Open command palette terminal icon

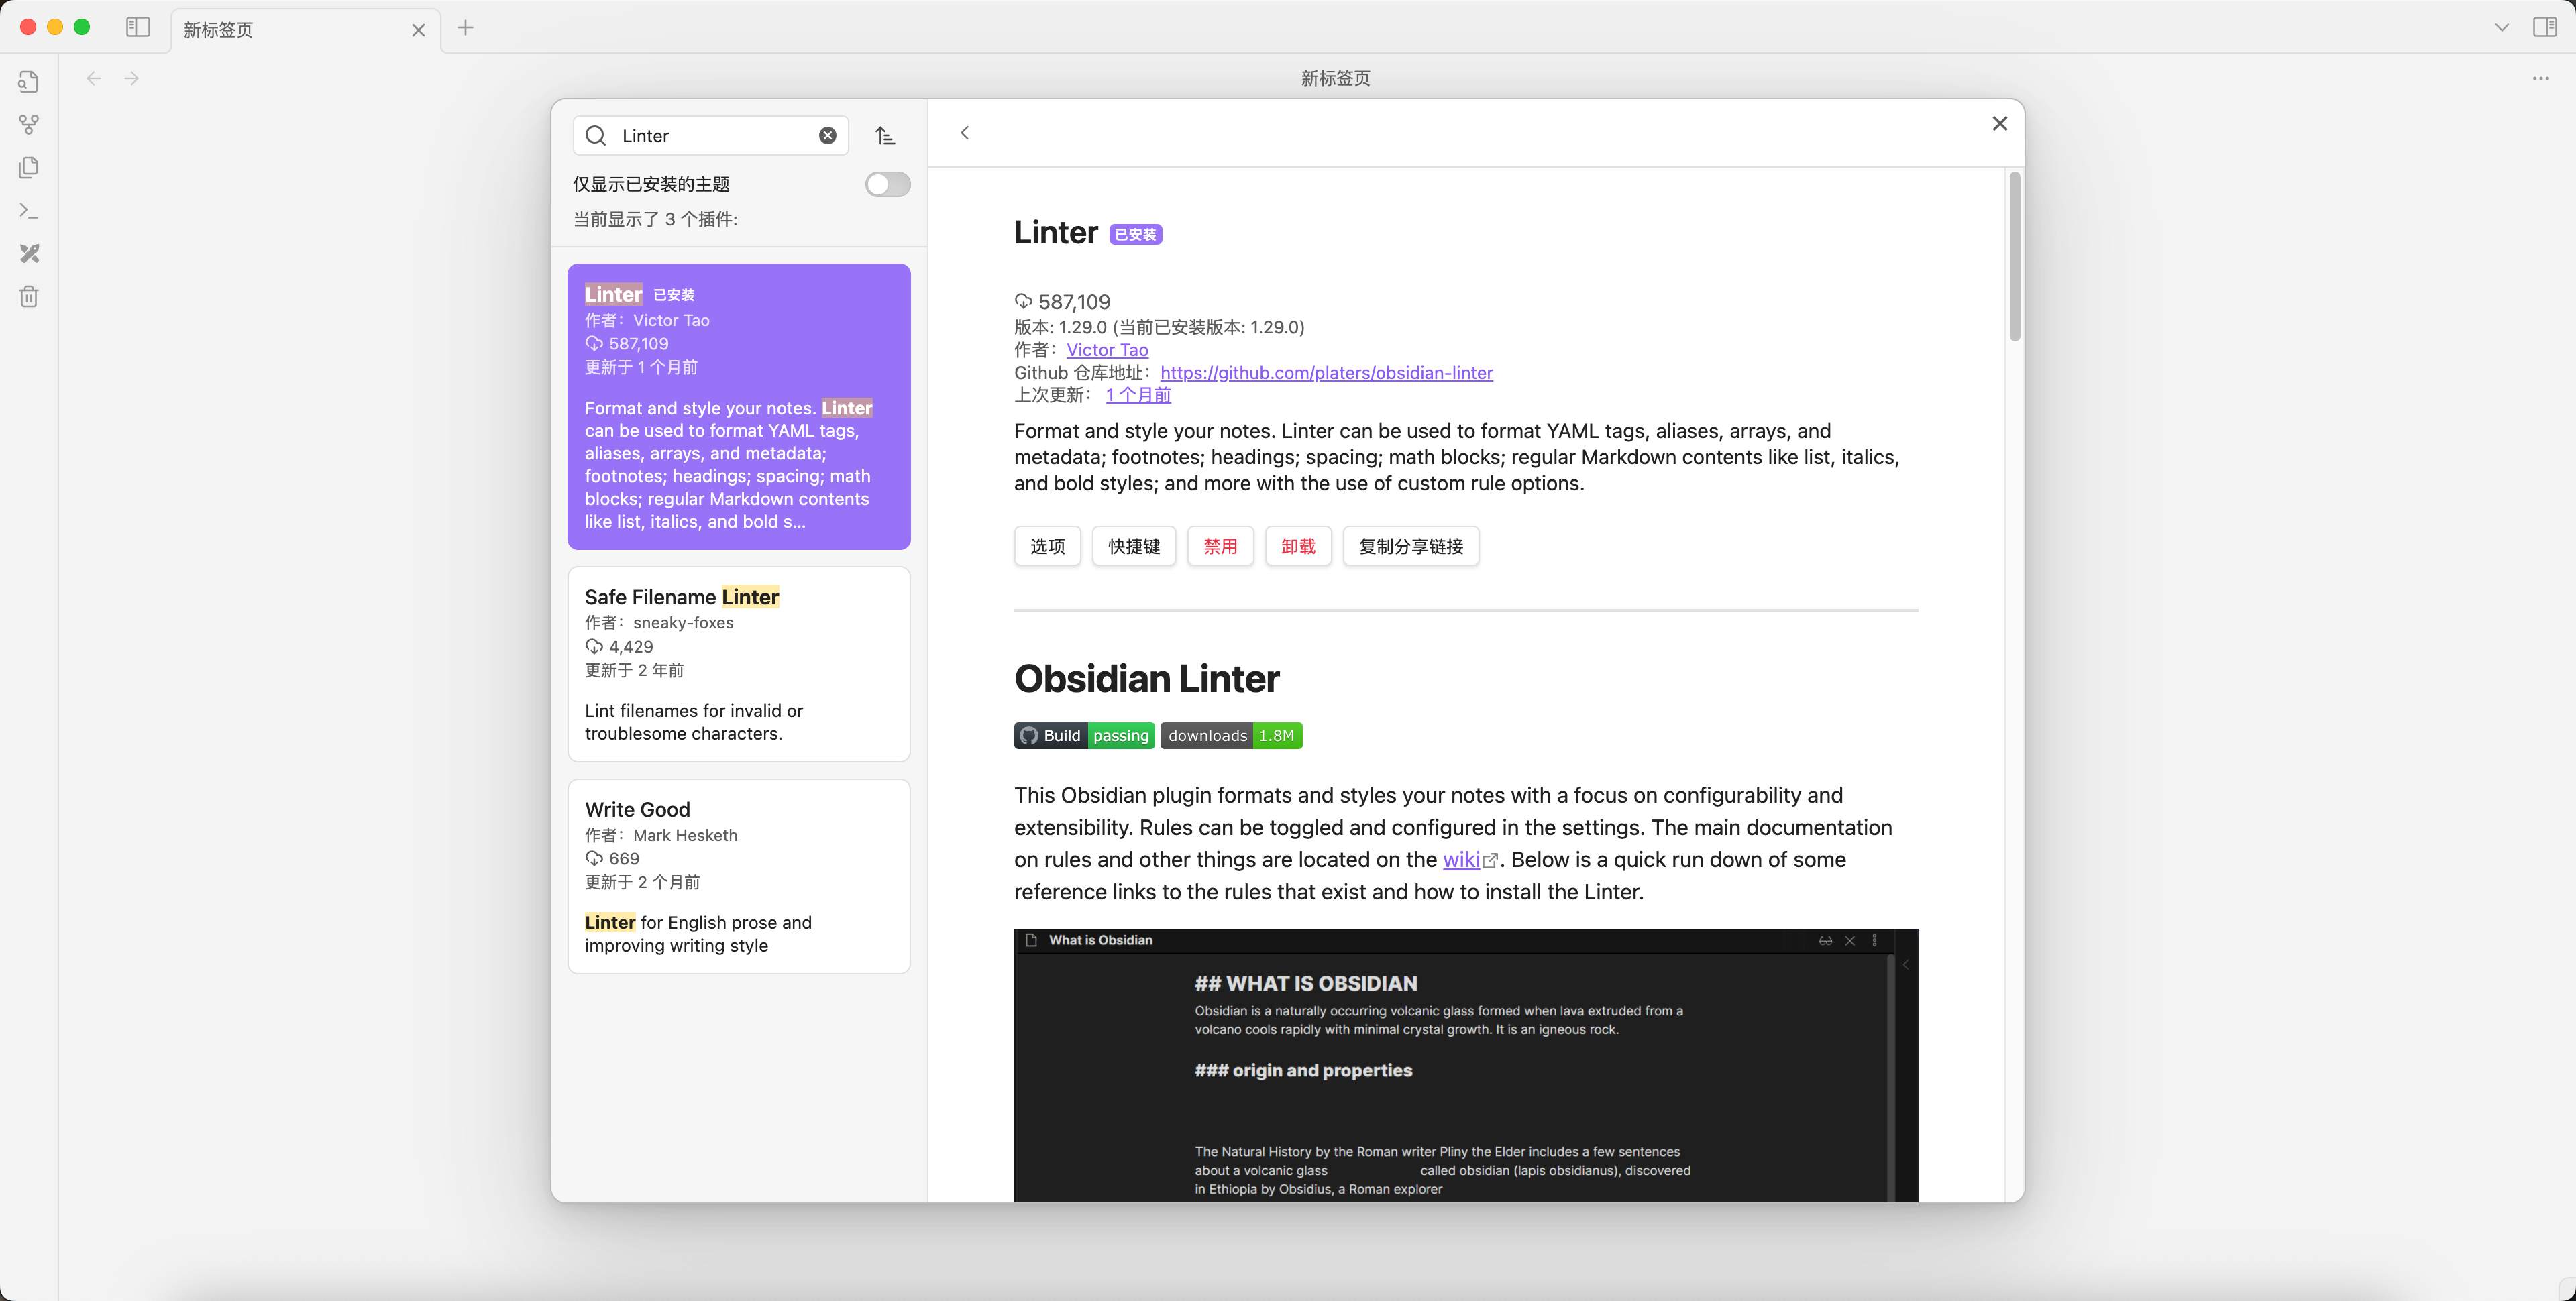[29, 211]
